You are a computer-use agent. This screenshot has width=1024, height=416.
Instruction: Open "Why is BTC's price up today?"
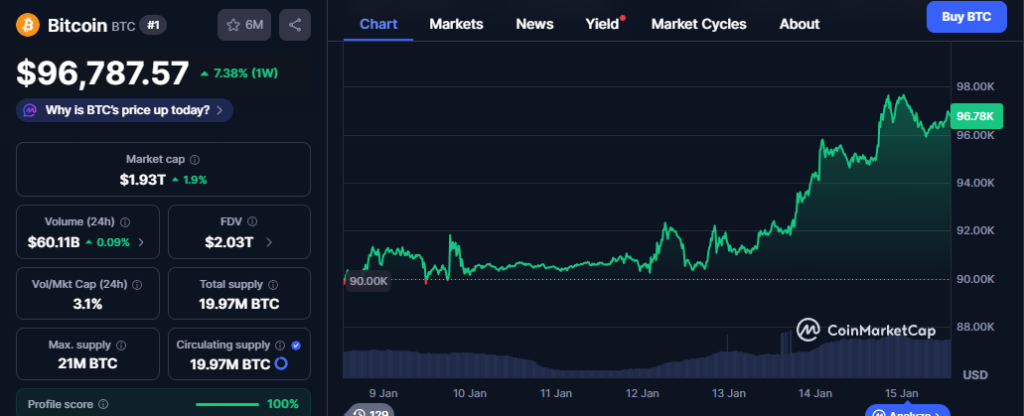coord(125,110)
